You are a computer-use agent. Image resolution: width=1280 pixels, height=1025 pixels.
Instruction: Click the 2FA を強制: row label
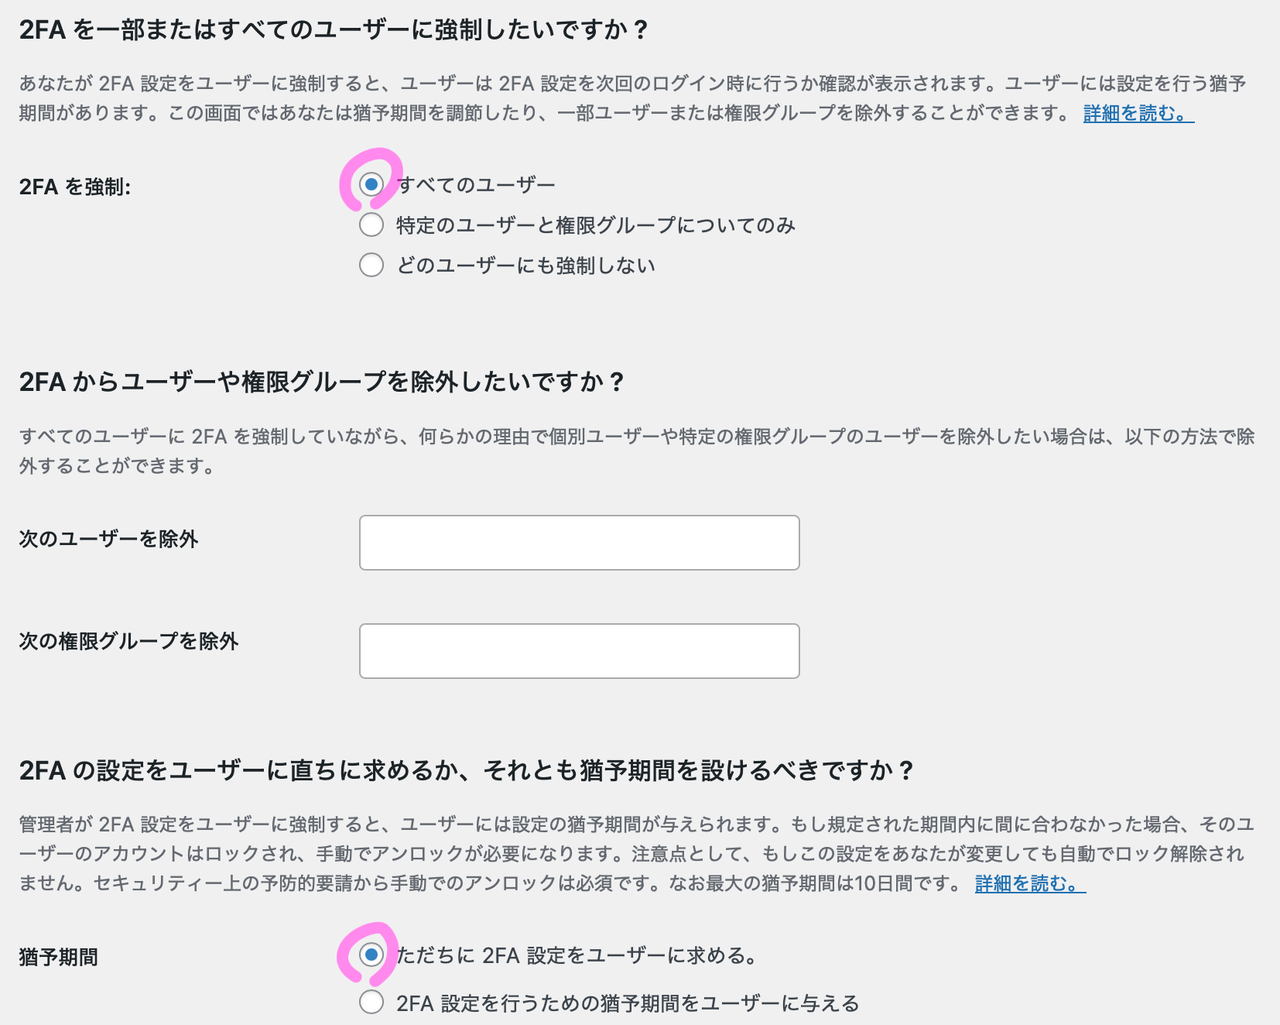(75, 187)
